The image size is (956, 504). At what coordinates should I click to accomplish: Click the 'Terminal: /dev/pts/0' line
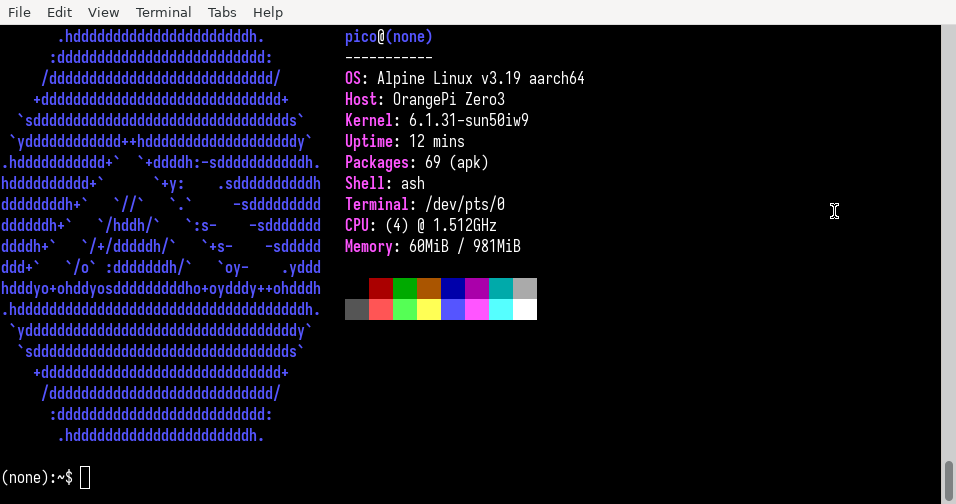click(425, 205)
